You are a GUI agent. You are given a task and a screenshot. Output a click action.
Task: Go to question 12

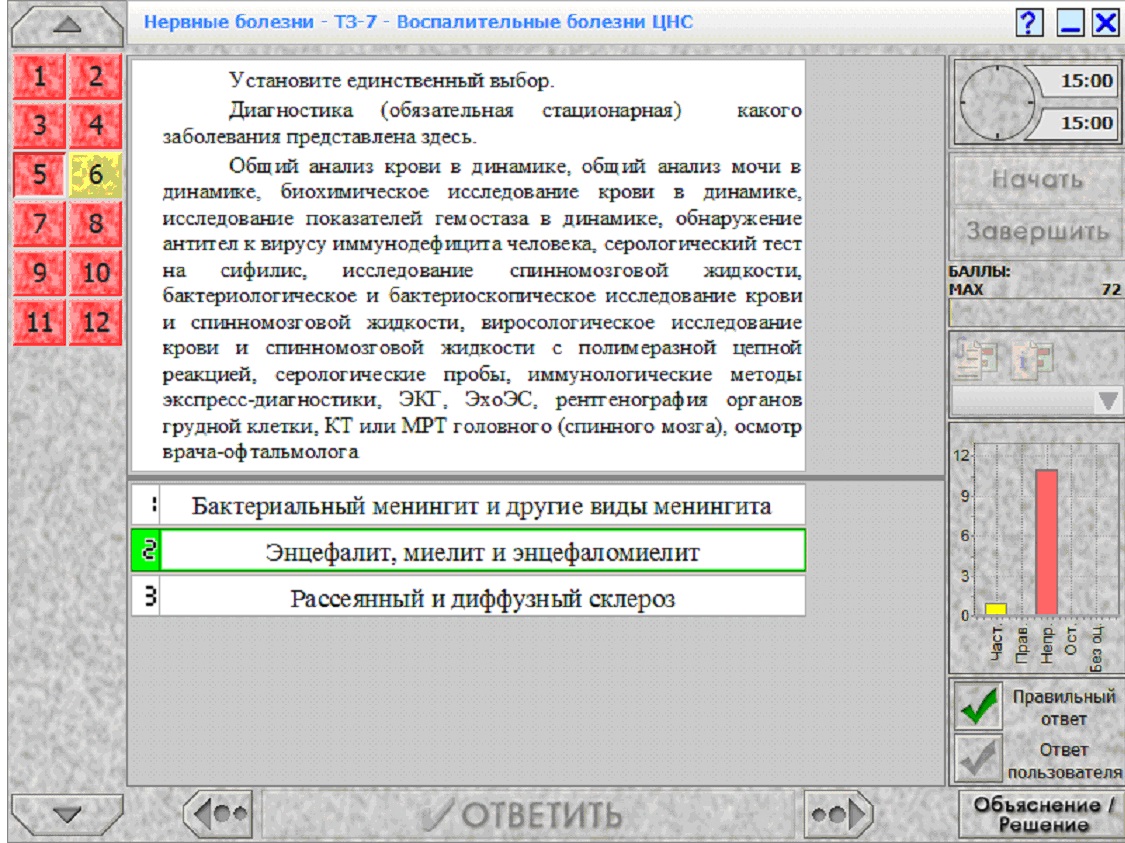coord(95,321)
